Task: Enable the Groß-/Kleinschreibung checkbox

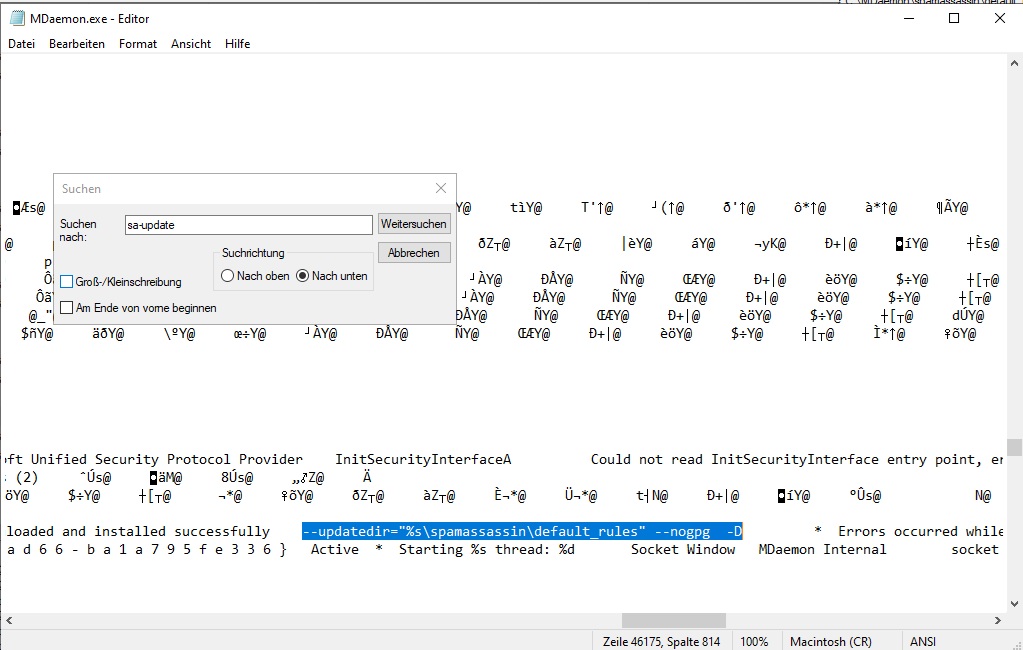Action: click(x=67, y=282)
